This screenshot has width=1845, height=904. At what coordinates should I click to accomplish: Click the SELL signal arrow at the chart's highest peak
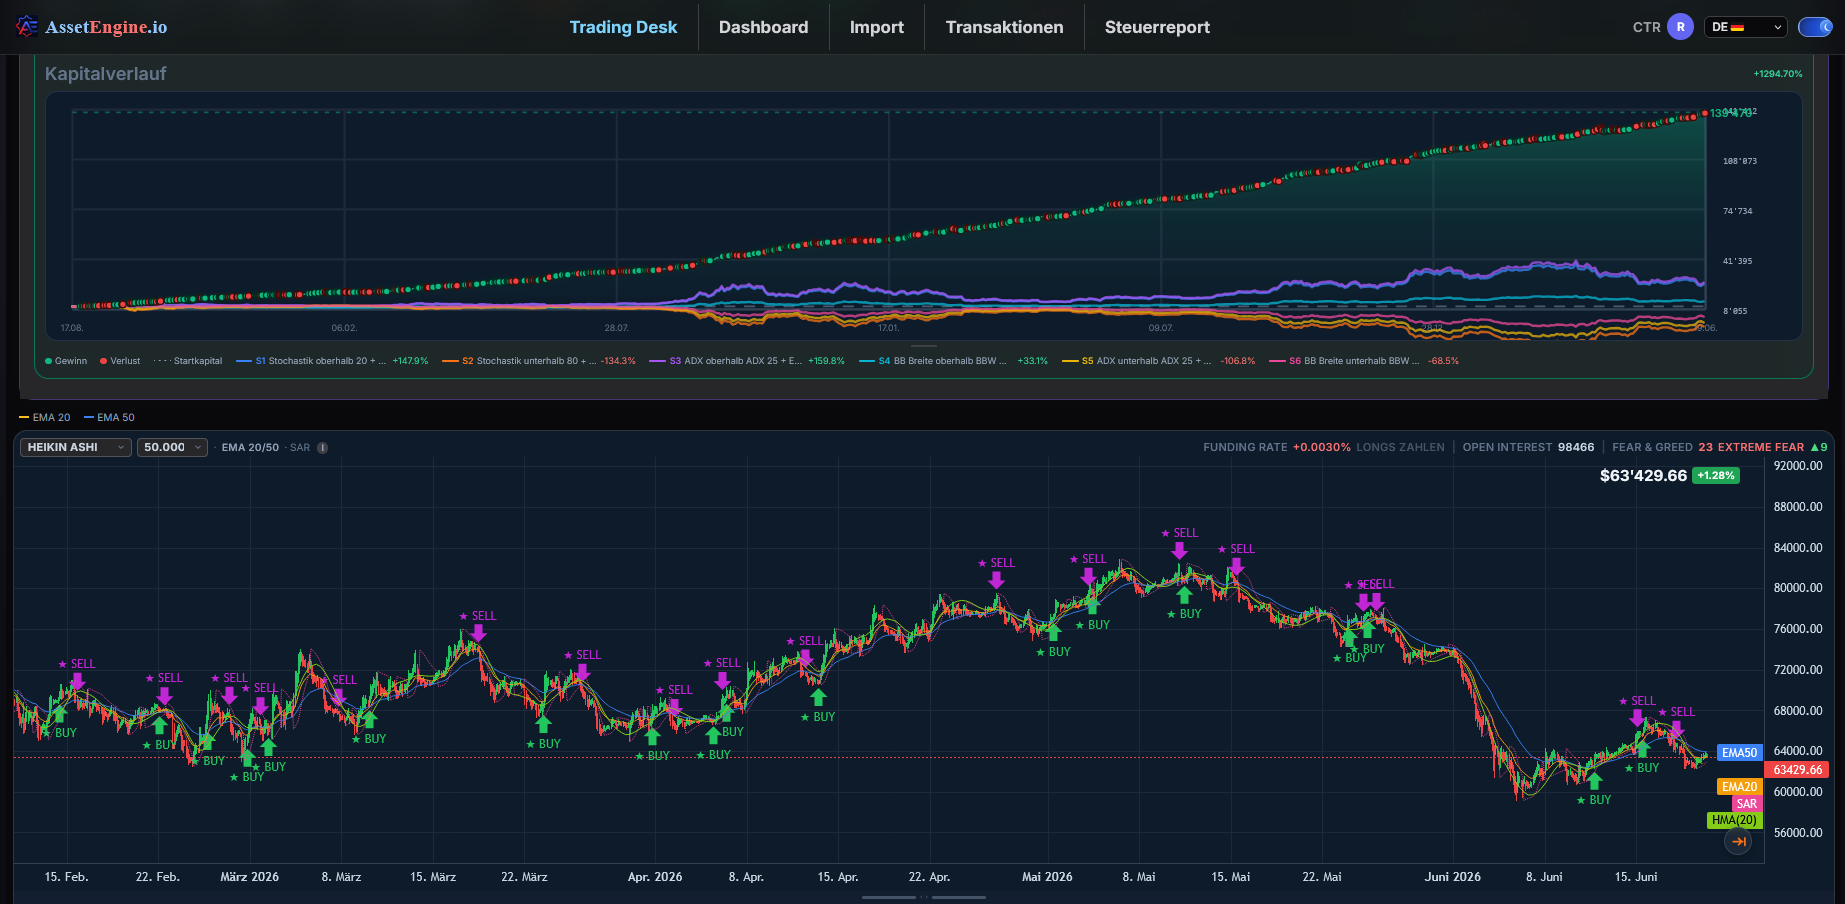tap(1180, 550)
